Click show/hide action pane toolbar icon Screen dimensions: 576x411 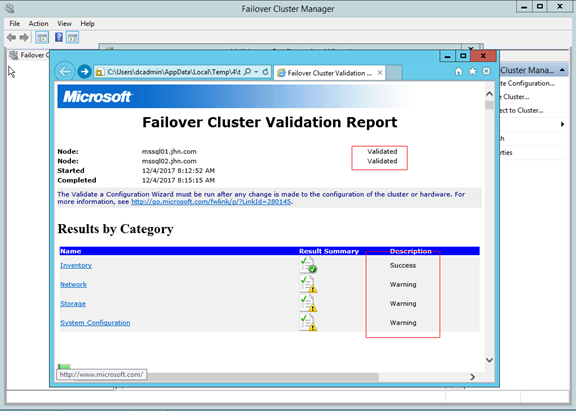point(73,37)
